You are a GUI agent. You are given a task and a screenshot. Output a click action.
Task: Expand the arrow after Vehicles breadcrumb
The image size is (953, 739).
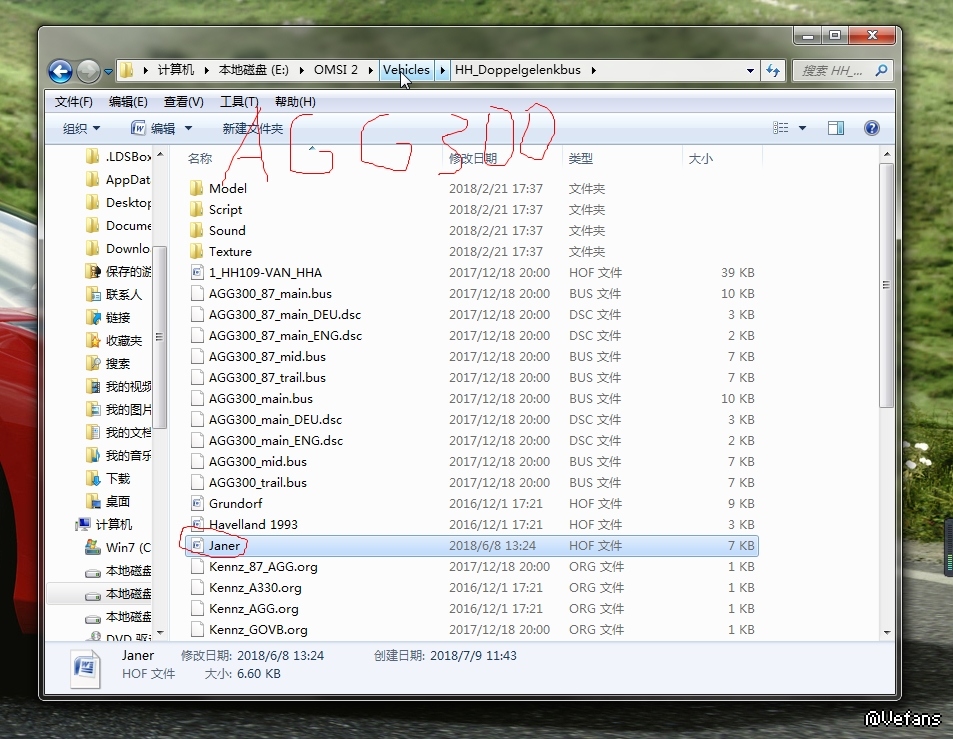(442, 70)
